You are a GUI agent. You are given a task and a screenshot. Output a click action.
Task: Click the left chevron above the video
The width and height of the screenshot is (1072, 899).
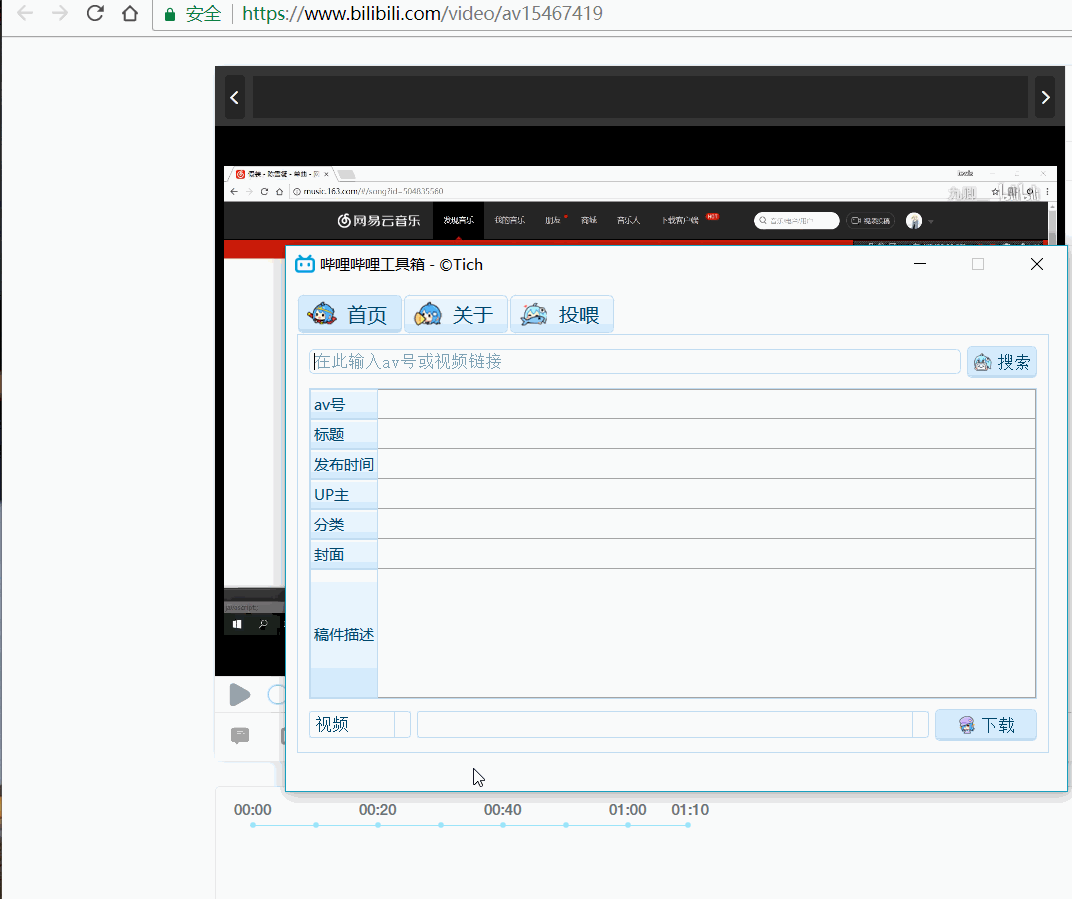234,97
